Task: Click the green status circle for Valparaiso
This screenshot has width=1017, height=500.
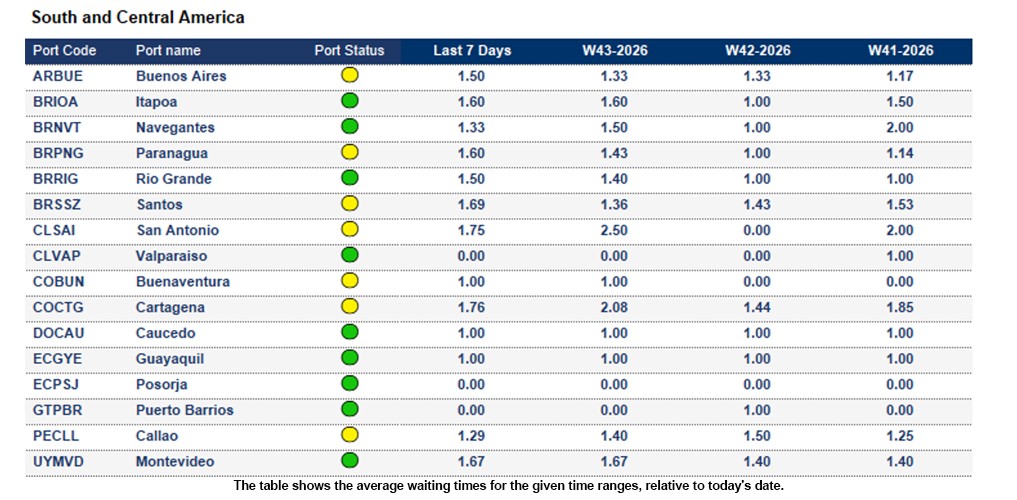Action: pos(350,255)
